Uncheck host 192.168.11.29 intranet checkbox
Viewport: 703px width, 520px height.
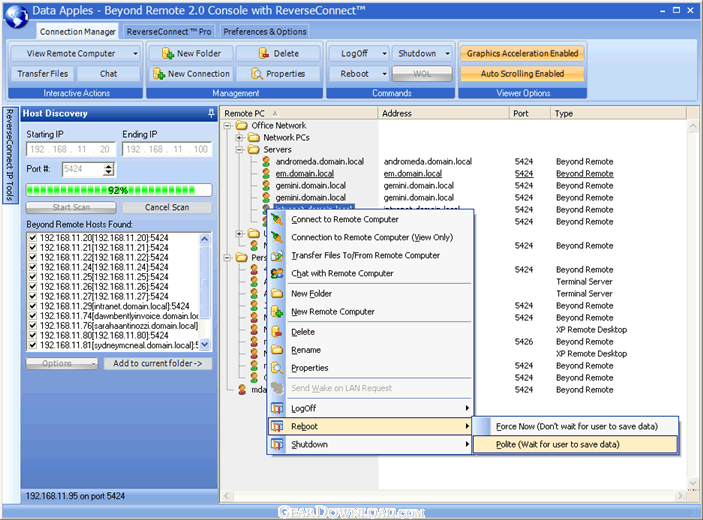coord(32,306)
